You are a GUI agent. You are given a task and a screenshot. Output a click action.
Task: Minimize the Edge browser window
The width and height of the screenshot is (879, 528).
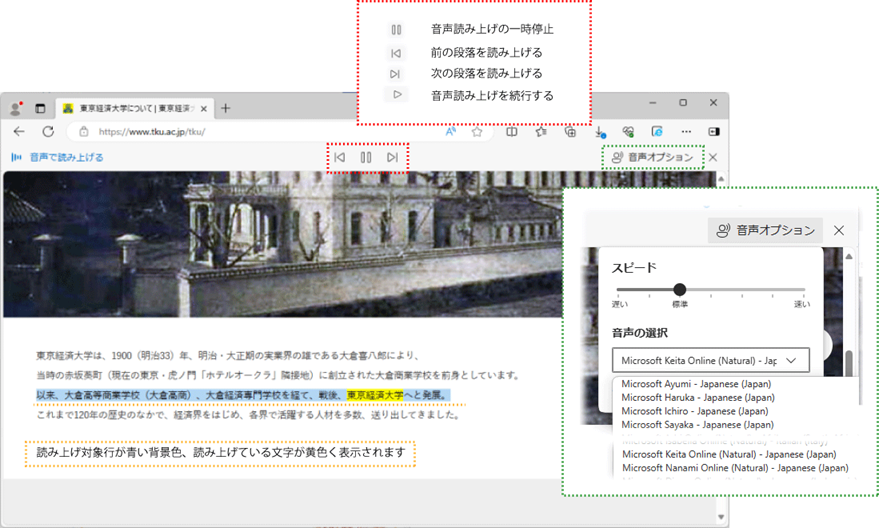[x=653, y=103]
